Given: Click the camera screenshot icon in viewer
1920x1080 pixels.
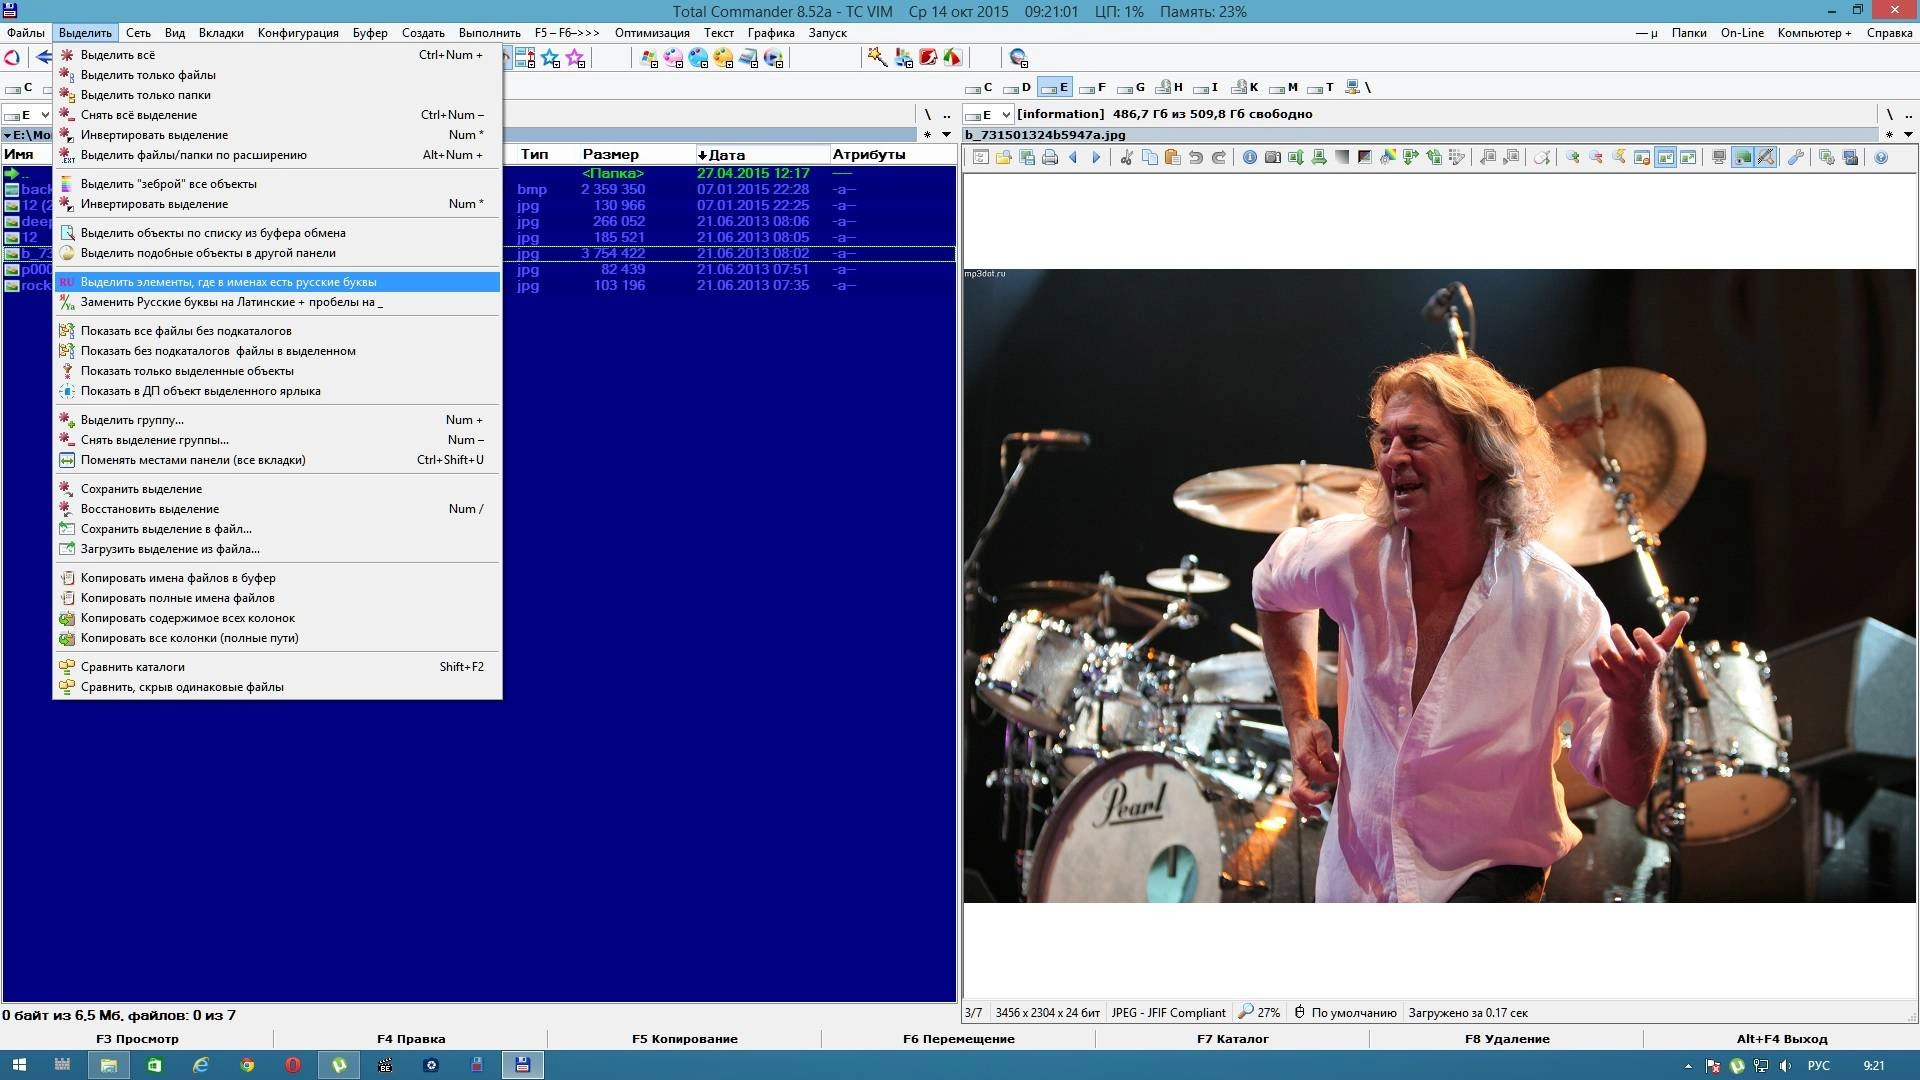Looking at the screenshot, I should click(1272, 157).
